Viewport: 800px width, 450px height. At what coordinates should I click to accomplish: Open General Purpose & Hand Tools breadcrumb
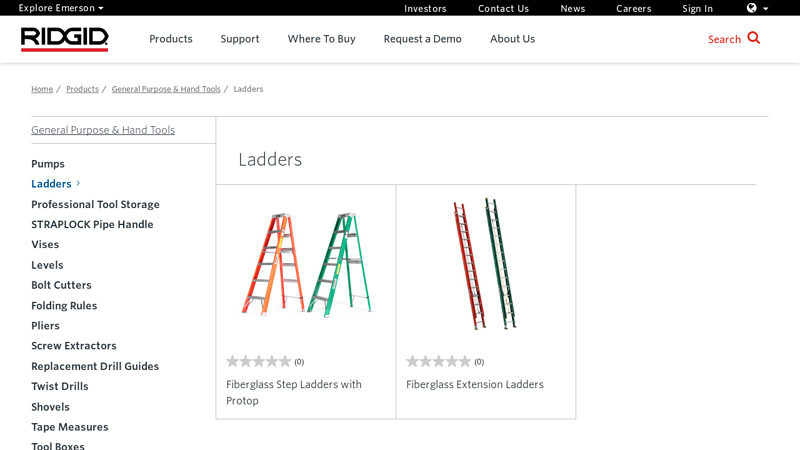(x=166, y=89)
